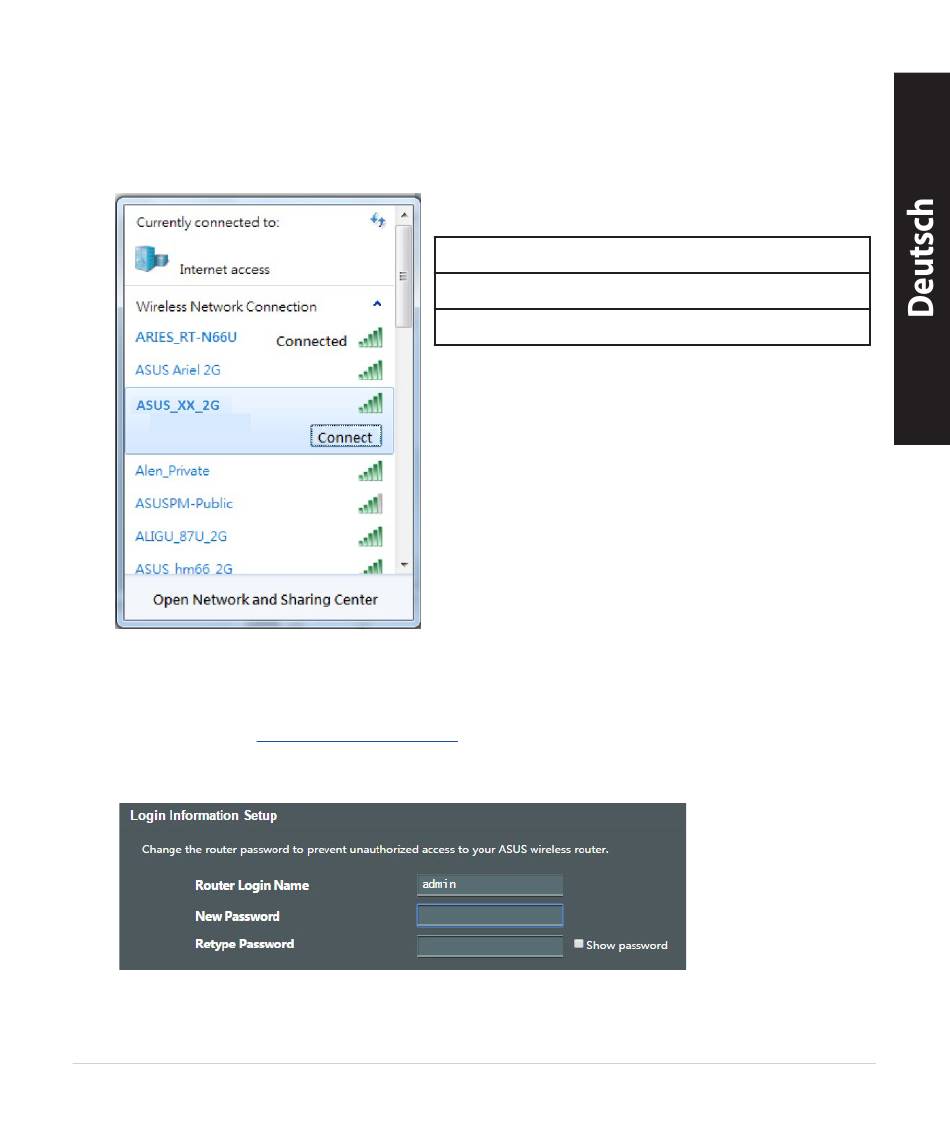Select the ASUSPM-Public network

pos(184,503)
